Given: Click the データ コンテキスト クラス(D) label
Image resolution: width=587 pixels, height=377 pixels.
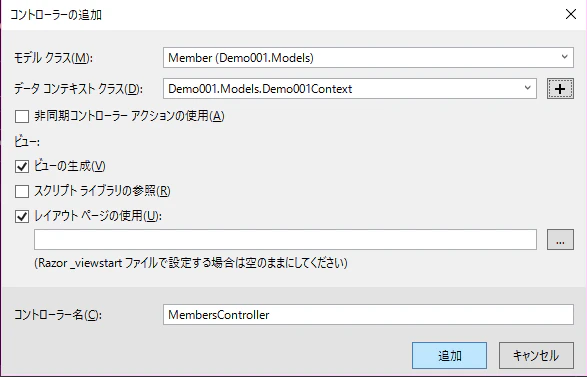Looking at the screenshot, I should (x=78, y=89).
